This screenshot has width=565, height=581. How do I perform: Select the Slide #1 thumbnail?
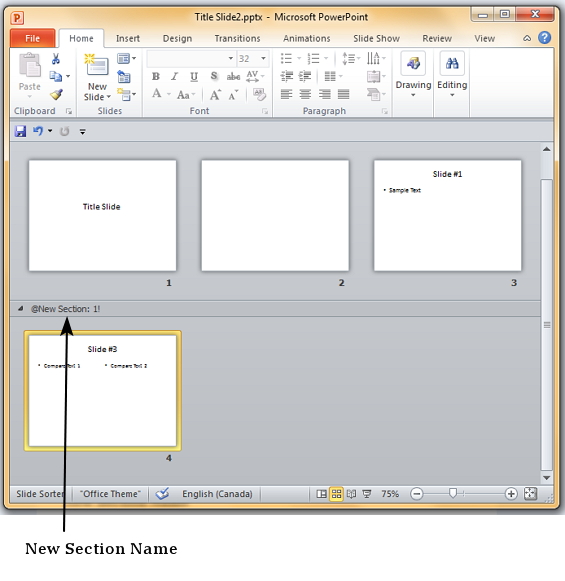tap(448, 215)
